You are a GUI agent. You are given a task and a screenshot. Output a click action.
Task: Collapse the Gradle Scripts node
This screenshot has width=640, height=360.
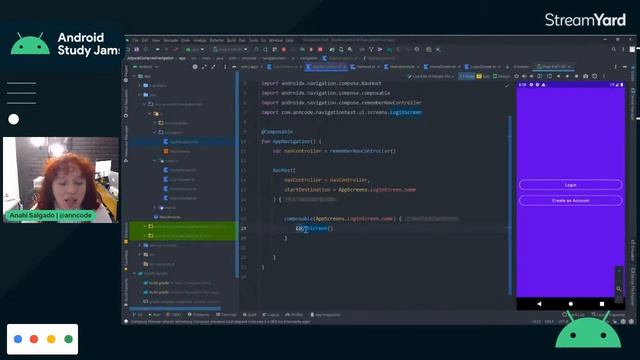135,273
